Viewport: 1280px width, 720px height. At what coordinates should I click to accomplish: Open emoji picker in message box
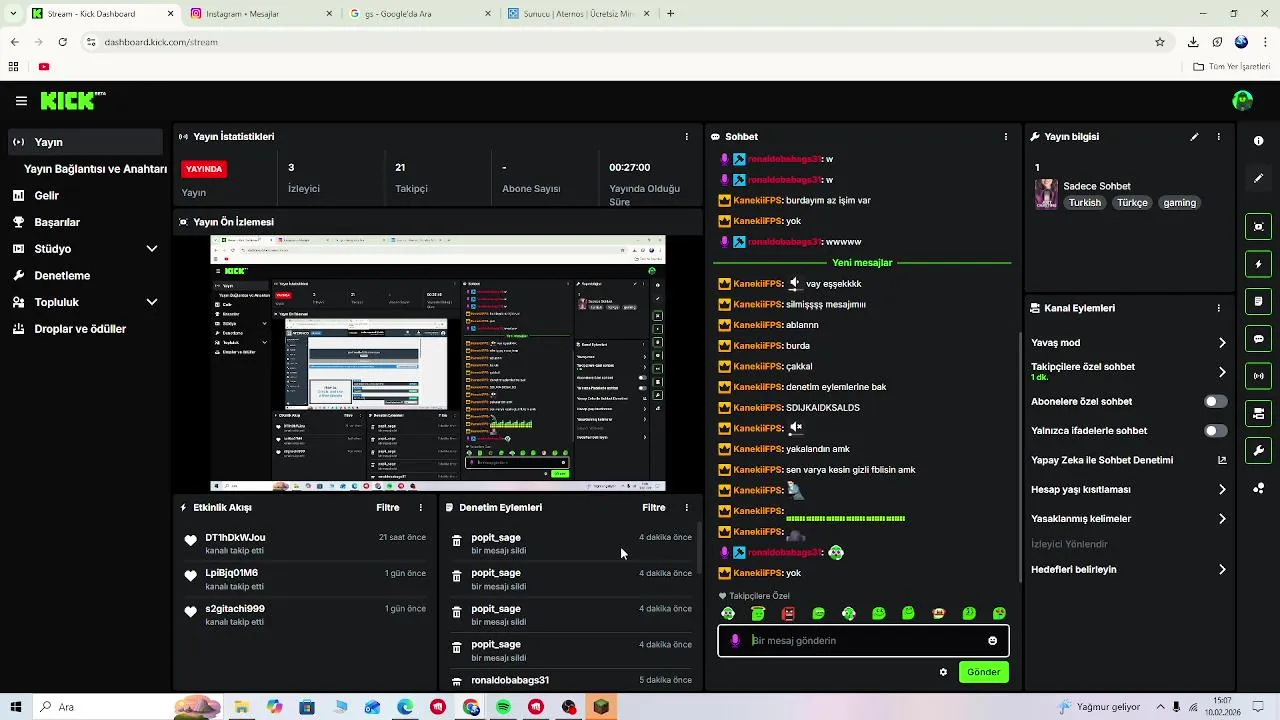coord(992,641)
